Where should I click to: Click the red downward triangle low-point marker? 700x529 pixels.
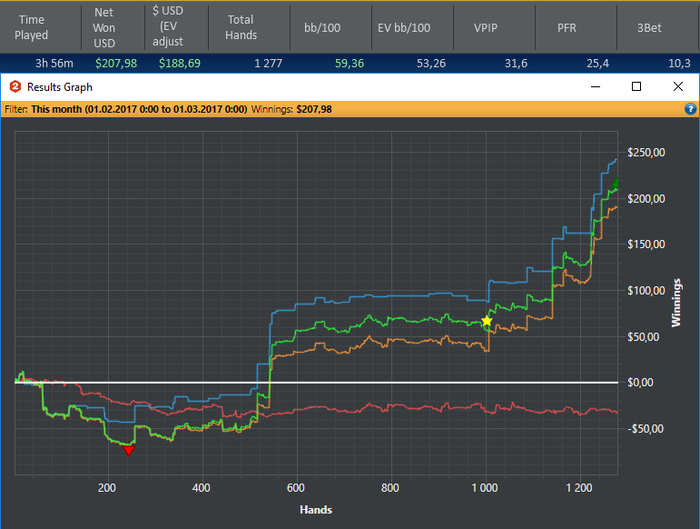click(x=129, y=450)
